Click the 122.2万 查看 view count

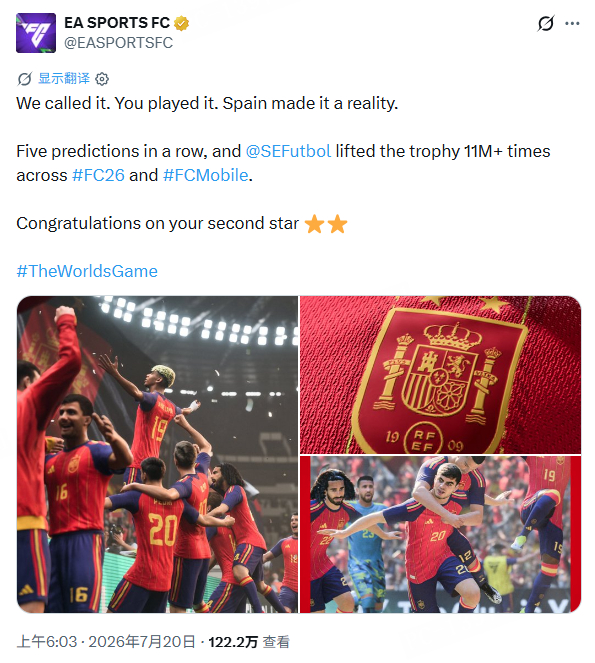coord(249,642)
